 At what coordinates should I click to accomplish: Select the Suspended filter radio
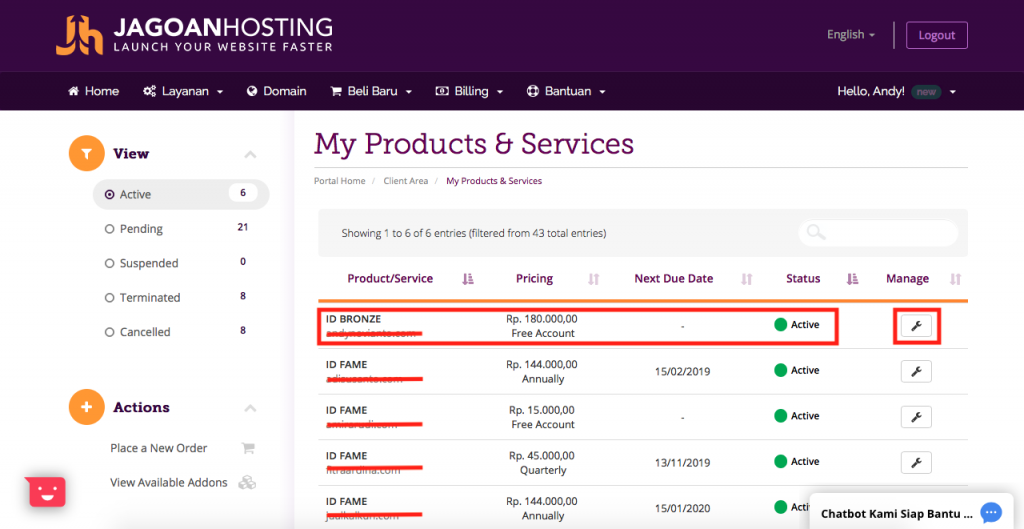tap(110, 263)
